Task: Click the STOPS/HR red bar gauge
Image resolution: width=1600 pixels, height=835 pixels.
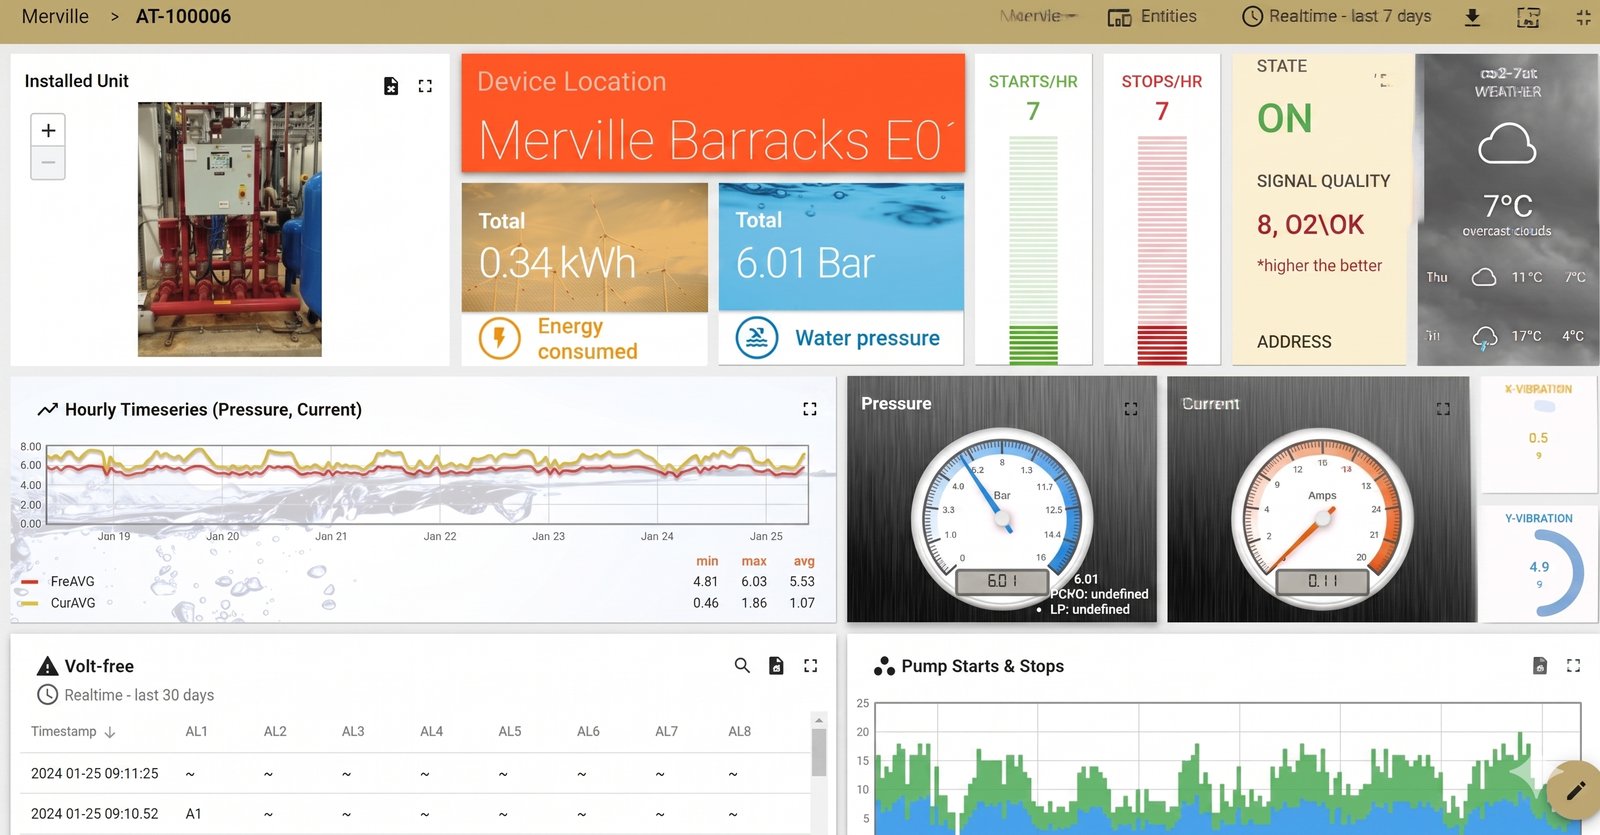Action: tap(1162, 250)
